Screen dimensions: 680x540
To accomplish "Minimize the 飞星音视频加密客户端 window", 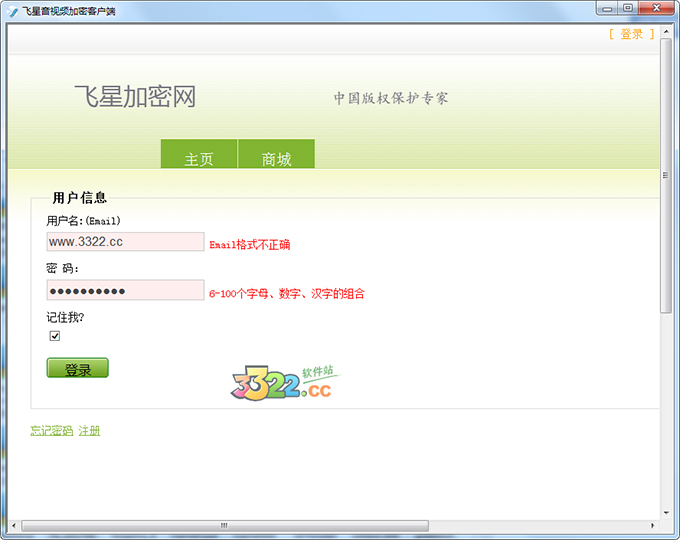I will click(x=608, y=9).
